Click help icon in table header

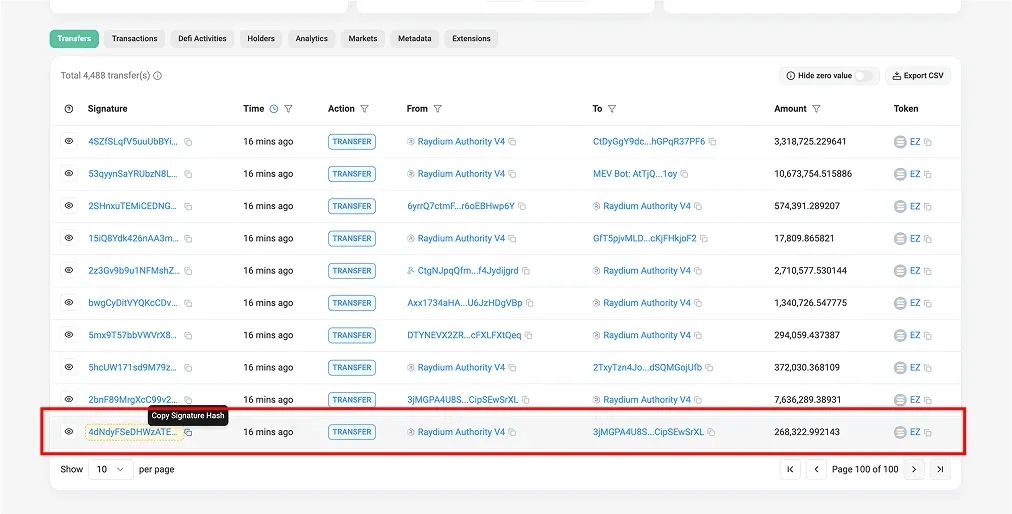pos(69,109)
